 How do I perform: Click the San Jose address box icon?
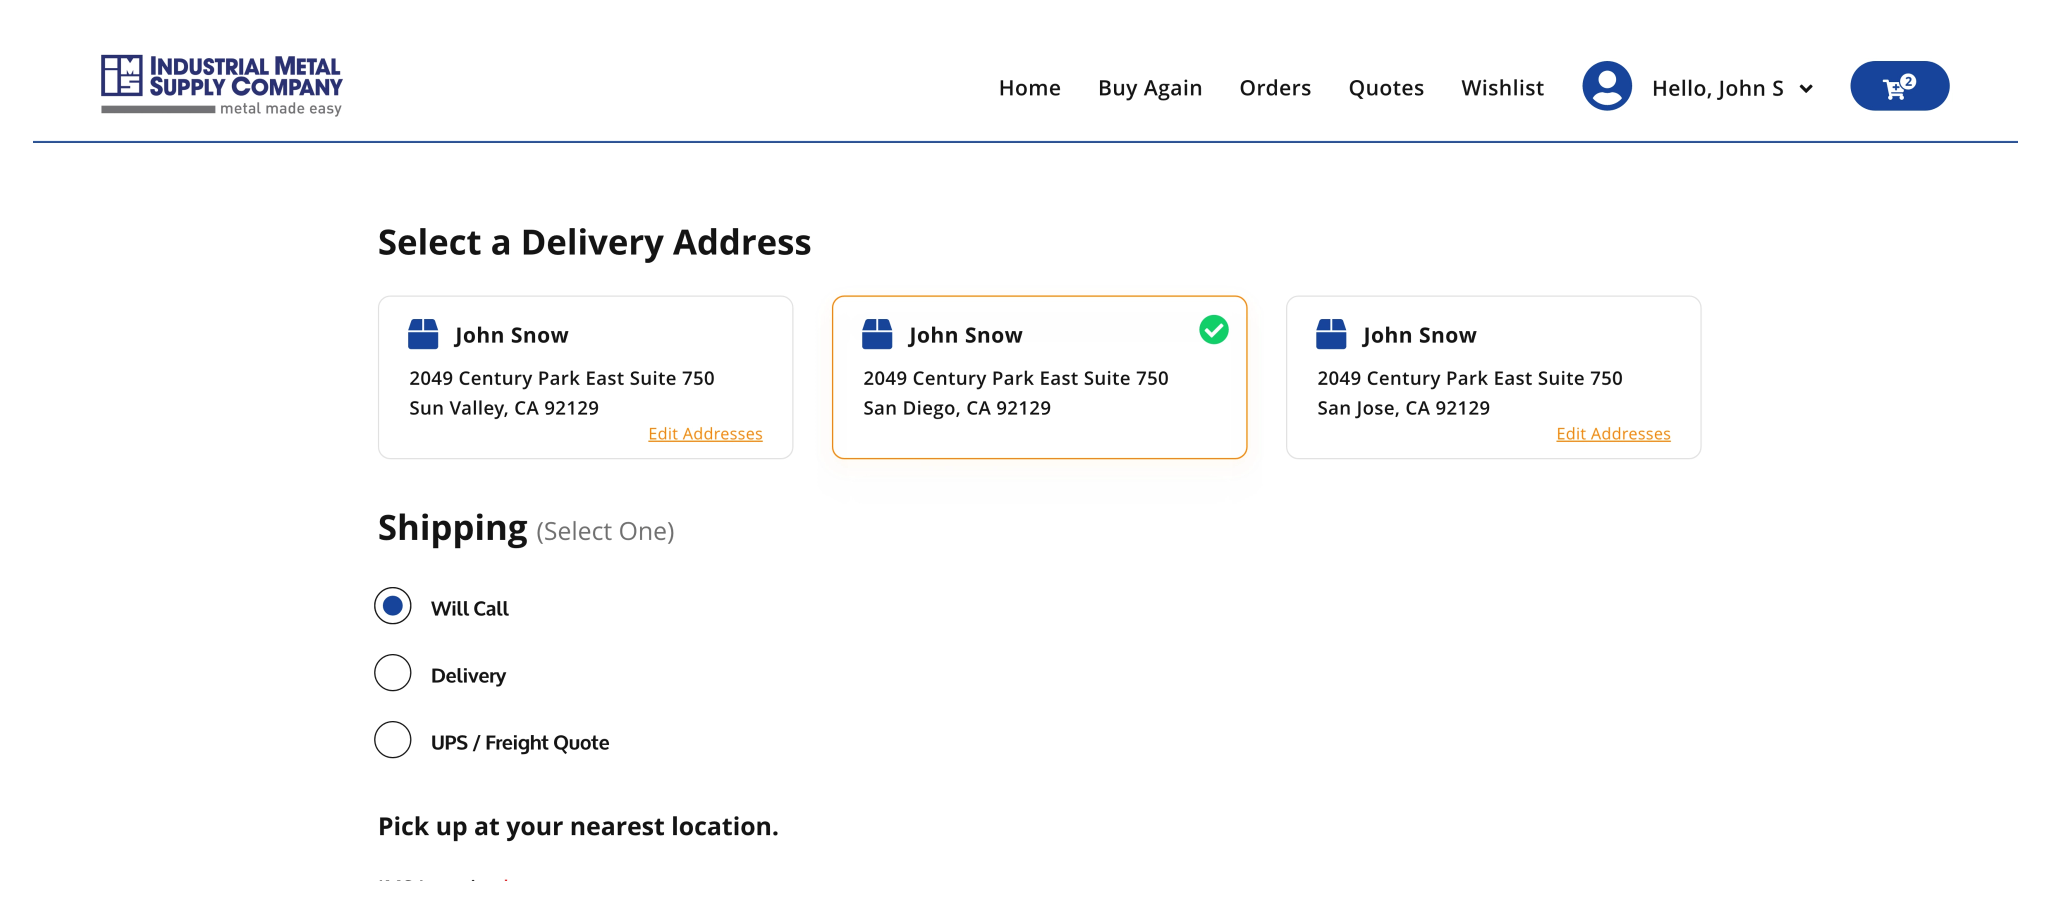pos(1331,334)
